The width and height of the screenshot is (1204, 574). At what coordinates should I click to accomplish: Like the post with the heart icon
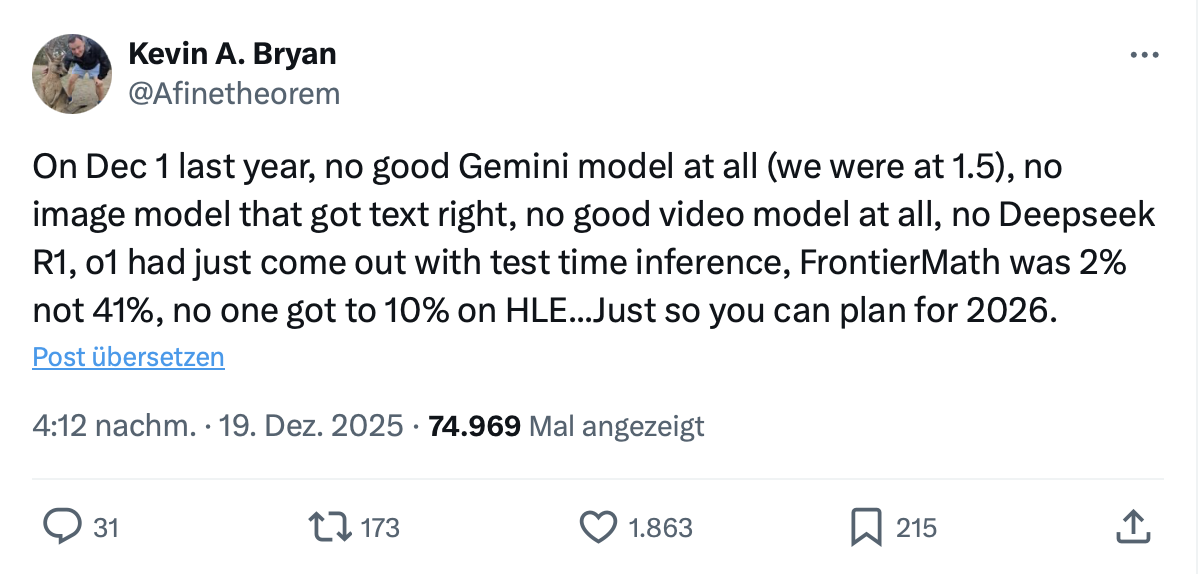[598, 527]
